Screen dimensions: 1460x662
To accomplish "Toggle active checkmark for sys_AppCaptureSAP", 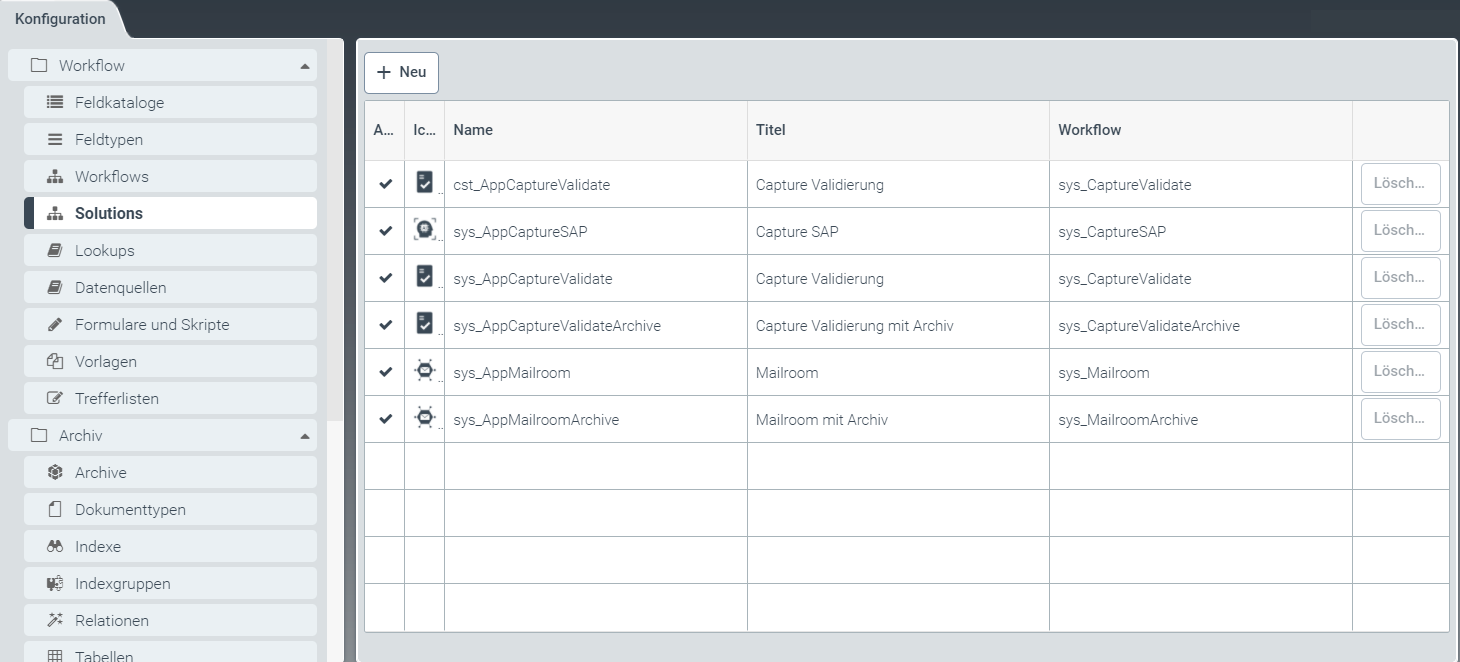I will (385, 231).
